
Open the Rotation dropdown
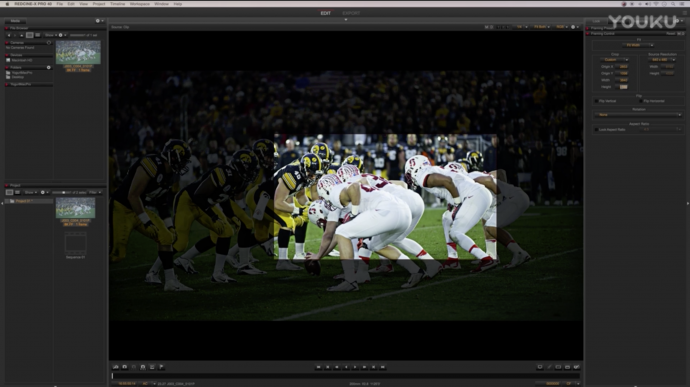(x=638, y=115)
